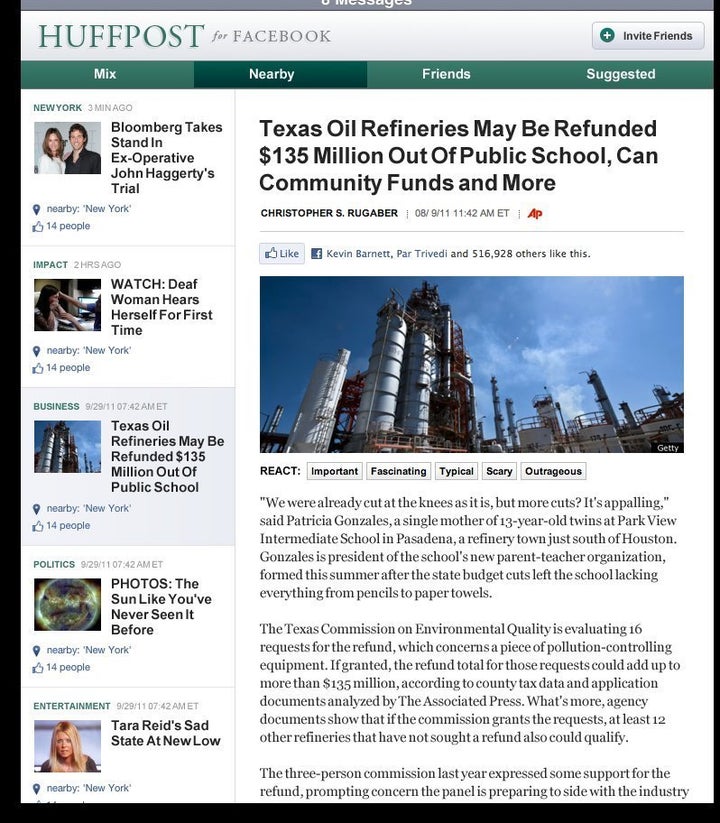The image size is (720, 823).
Task: Click the Getty image credit
Action: click(x=668, y=448)
